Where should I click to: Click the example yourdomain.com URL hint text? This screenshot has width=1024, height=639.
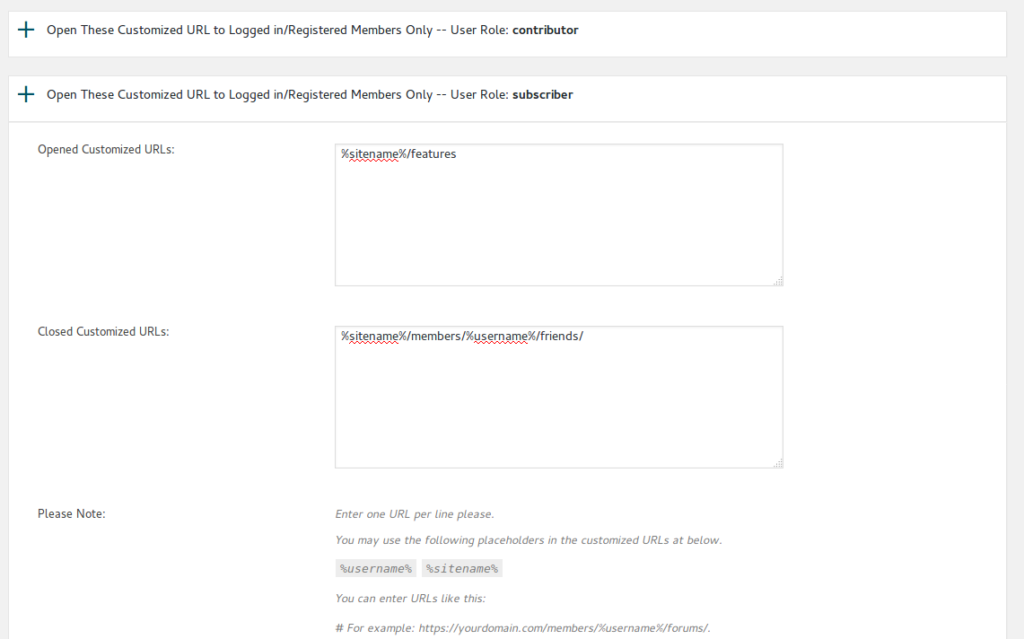523,627
